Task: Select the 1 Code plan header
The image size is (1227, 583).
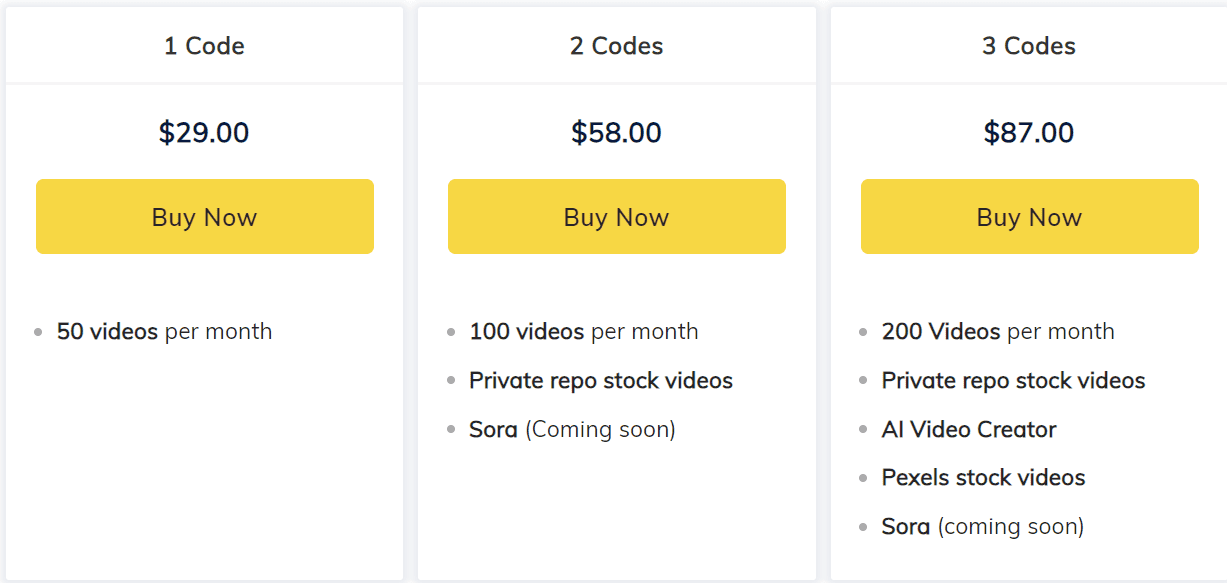Action: coord(204,45)
